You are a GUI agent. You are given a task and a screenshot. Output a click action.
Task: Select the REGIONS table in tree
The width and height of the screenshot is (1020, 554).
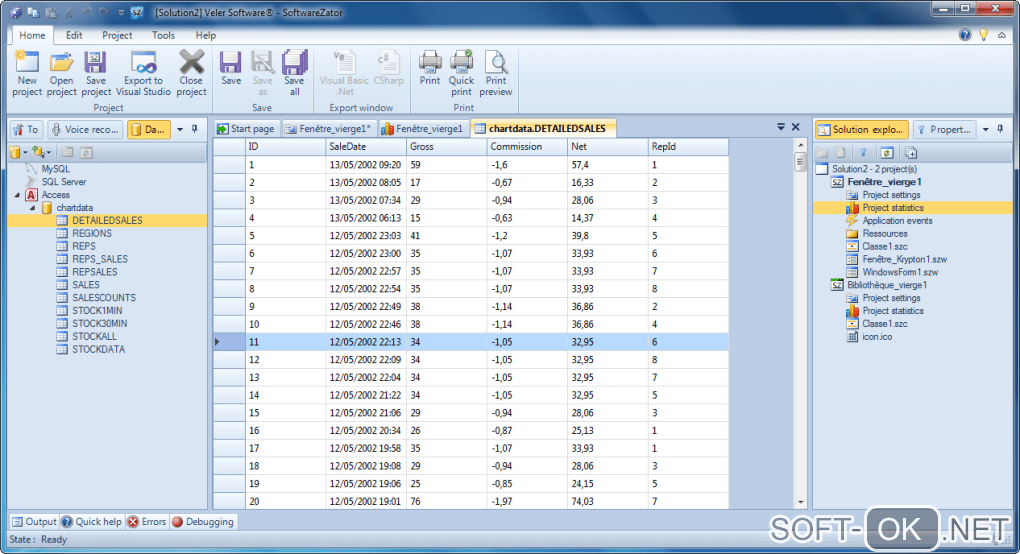click(x=92, y=233)
